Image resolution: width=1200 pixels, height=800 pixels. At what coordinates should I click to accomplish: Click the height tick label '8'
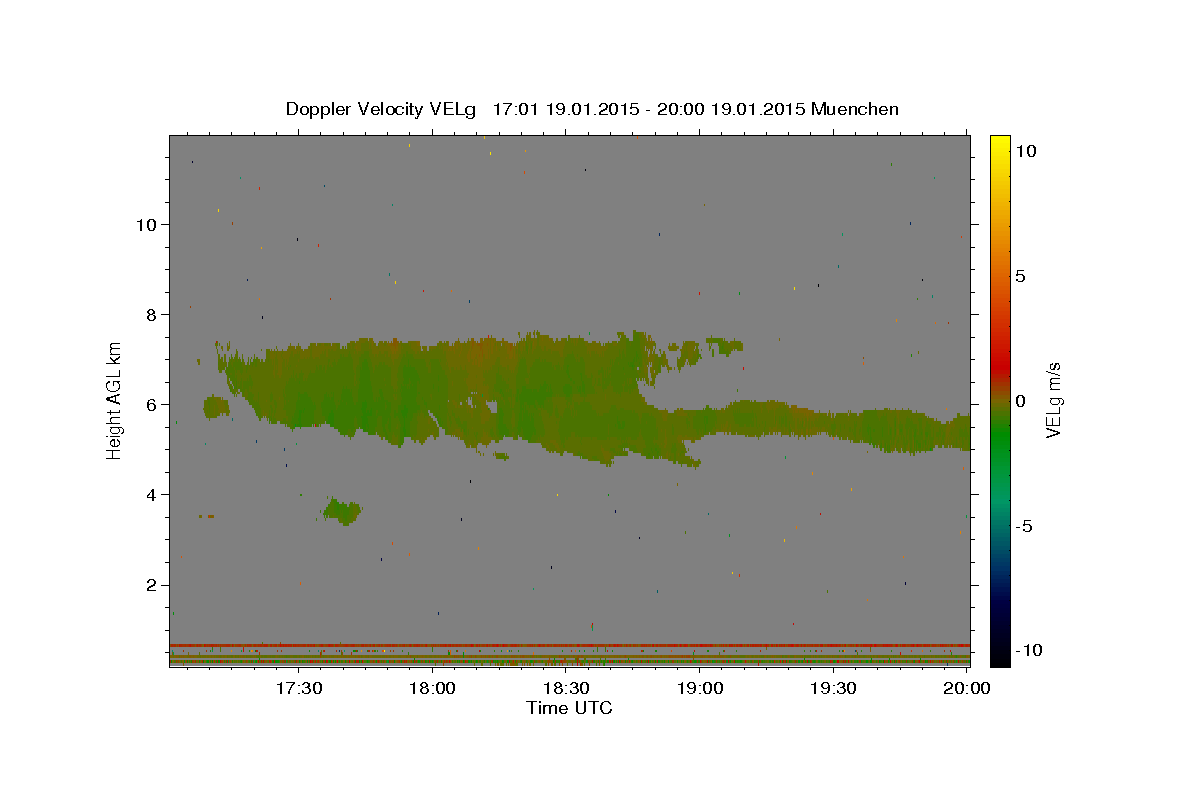tap(152, 314)
